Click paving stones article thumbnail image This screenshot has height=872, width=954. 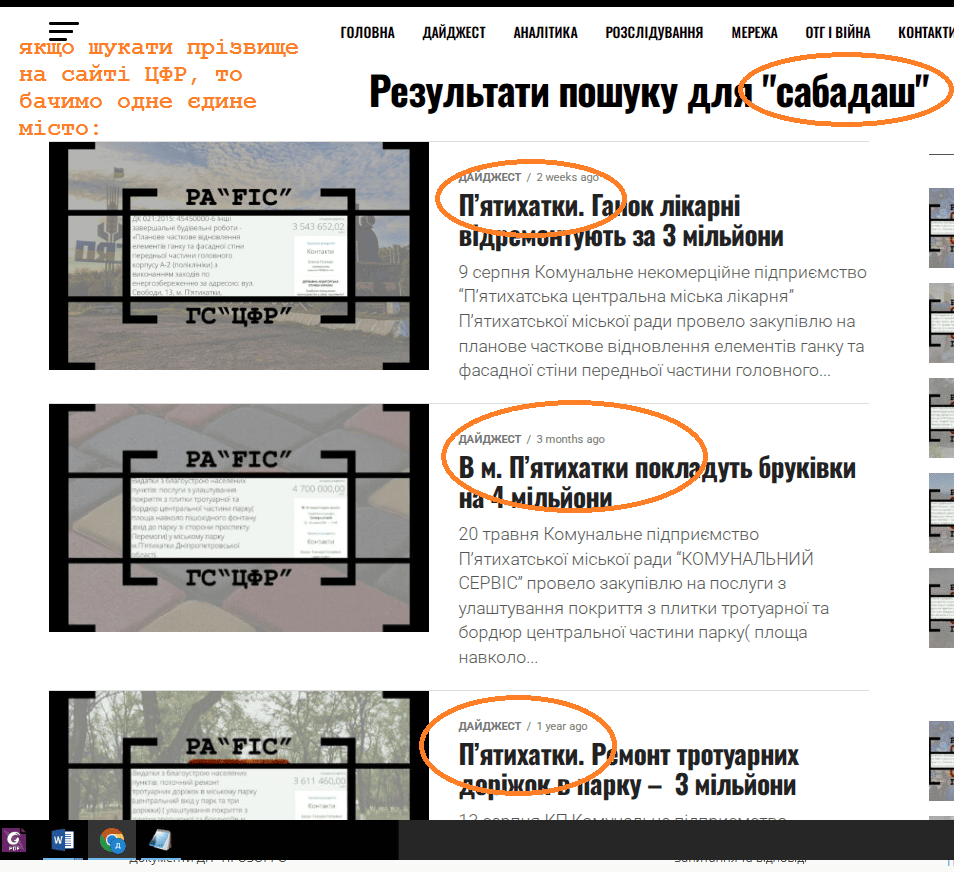(x=239, y=518)
